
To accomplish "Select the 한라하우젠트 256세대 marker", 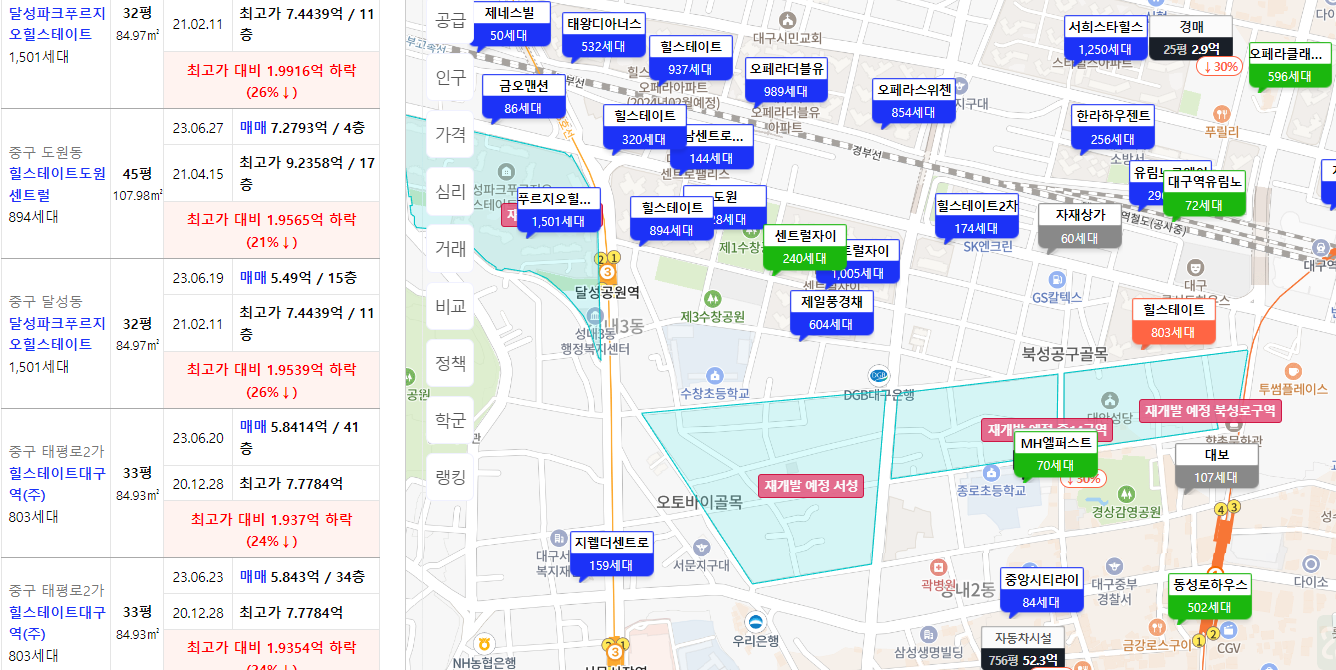I will (x=1113, y=128).
